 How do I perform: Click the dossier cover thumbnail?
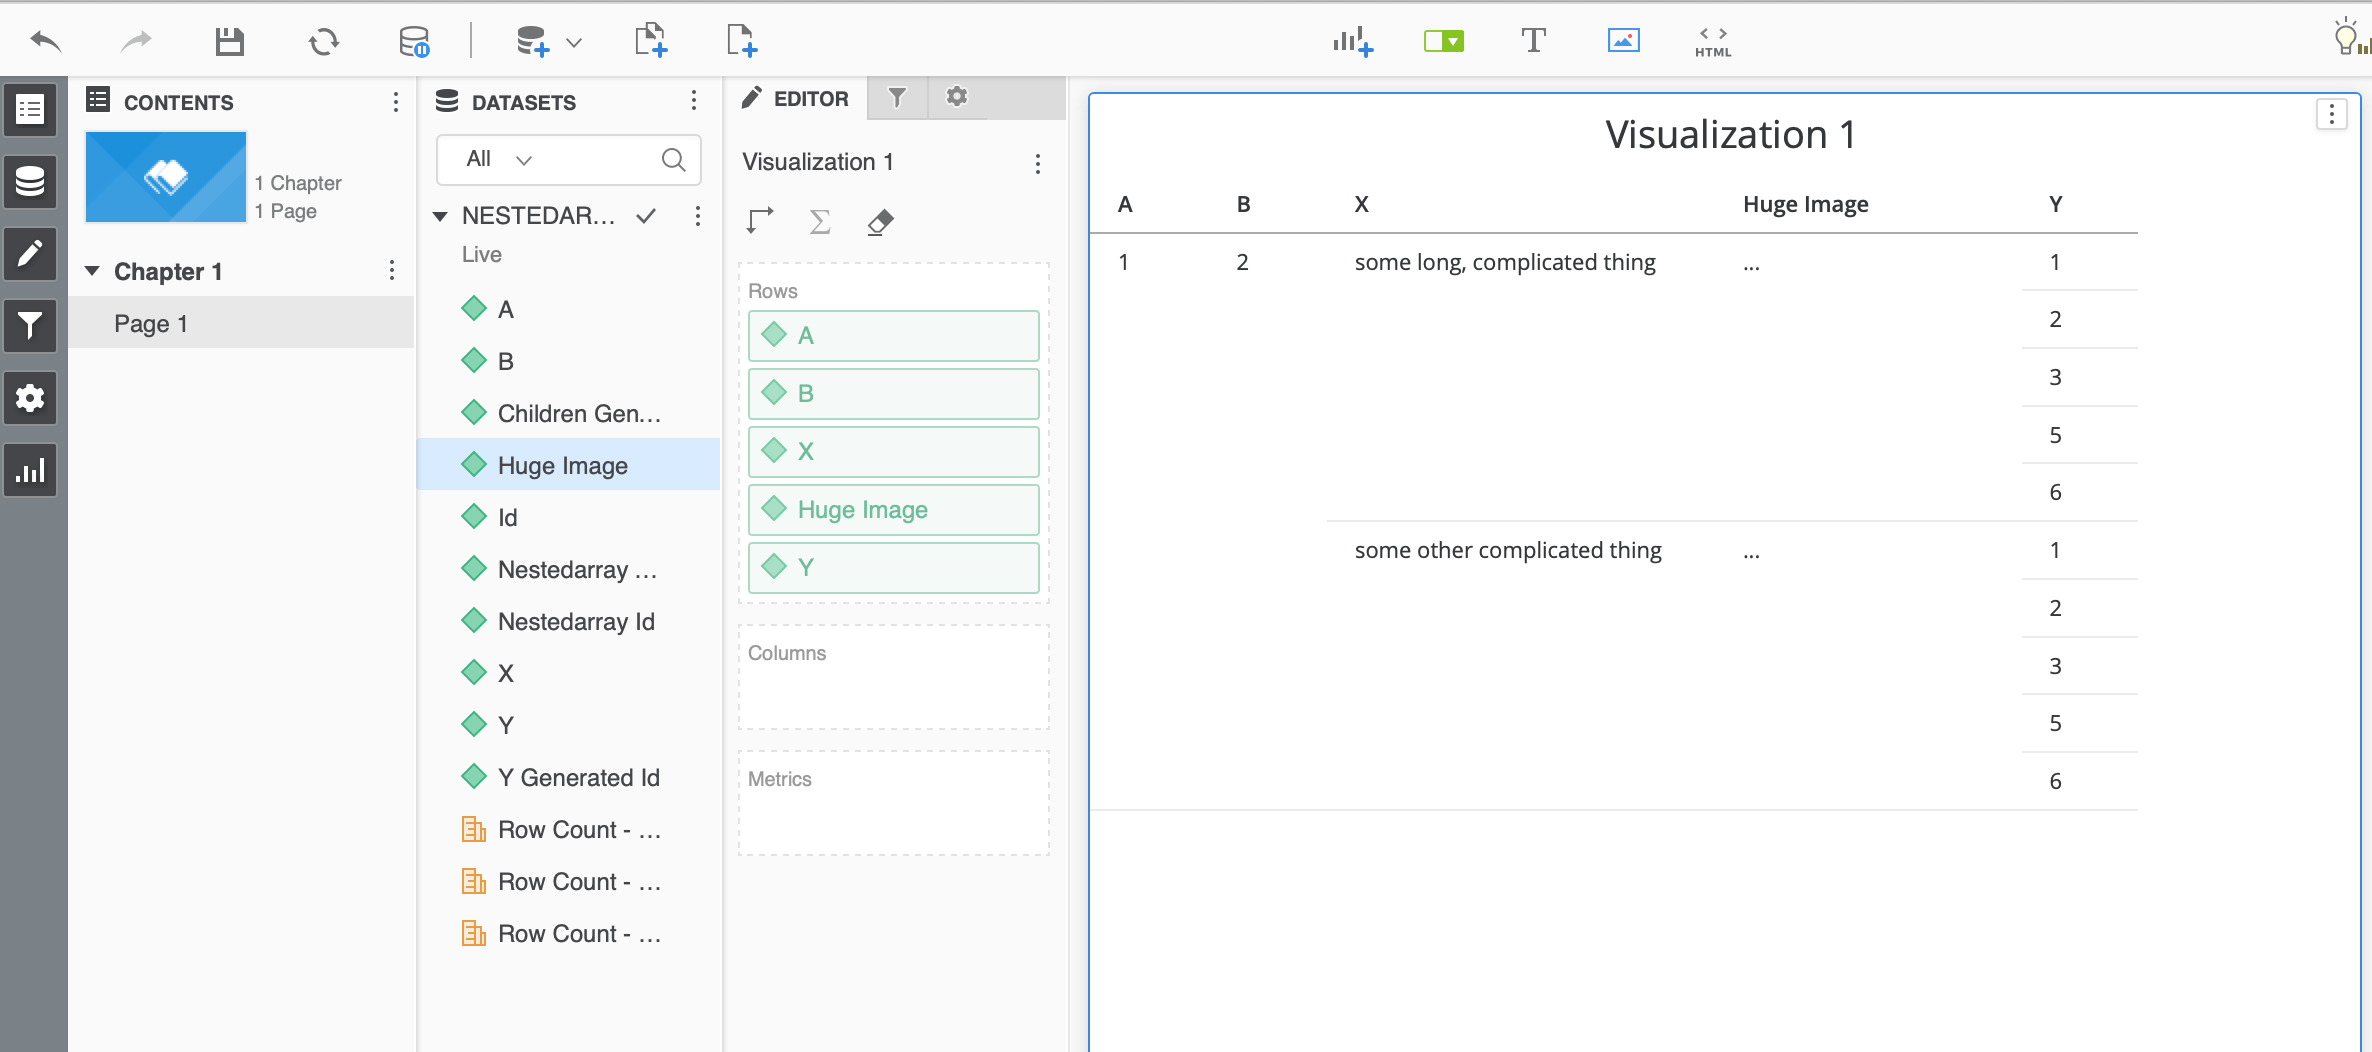(x=166, y=177)
